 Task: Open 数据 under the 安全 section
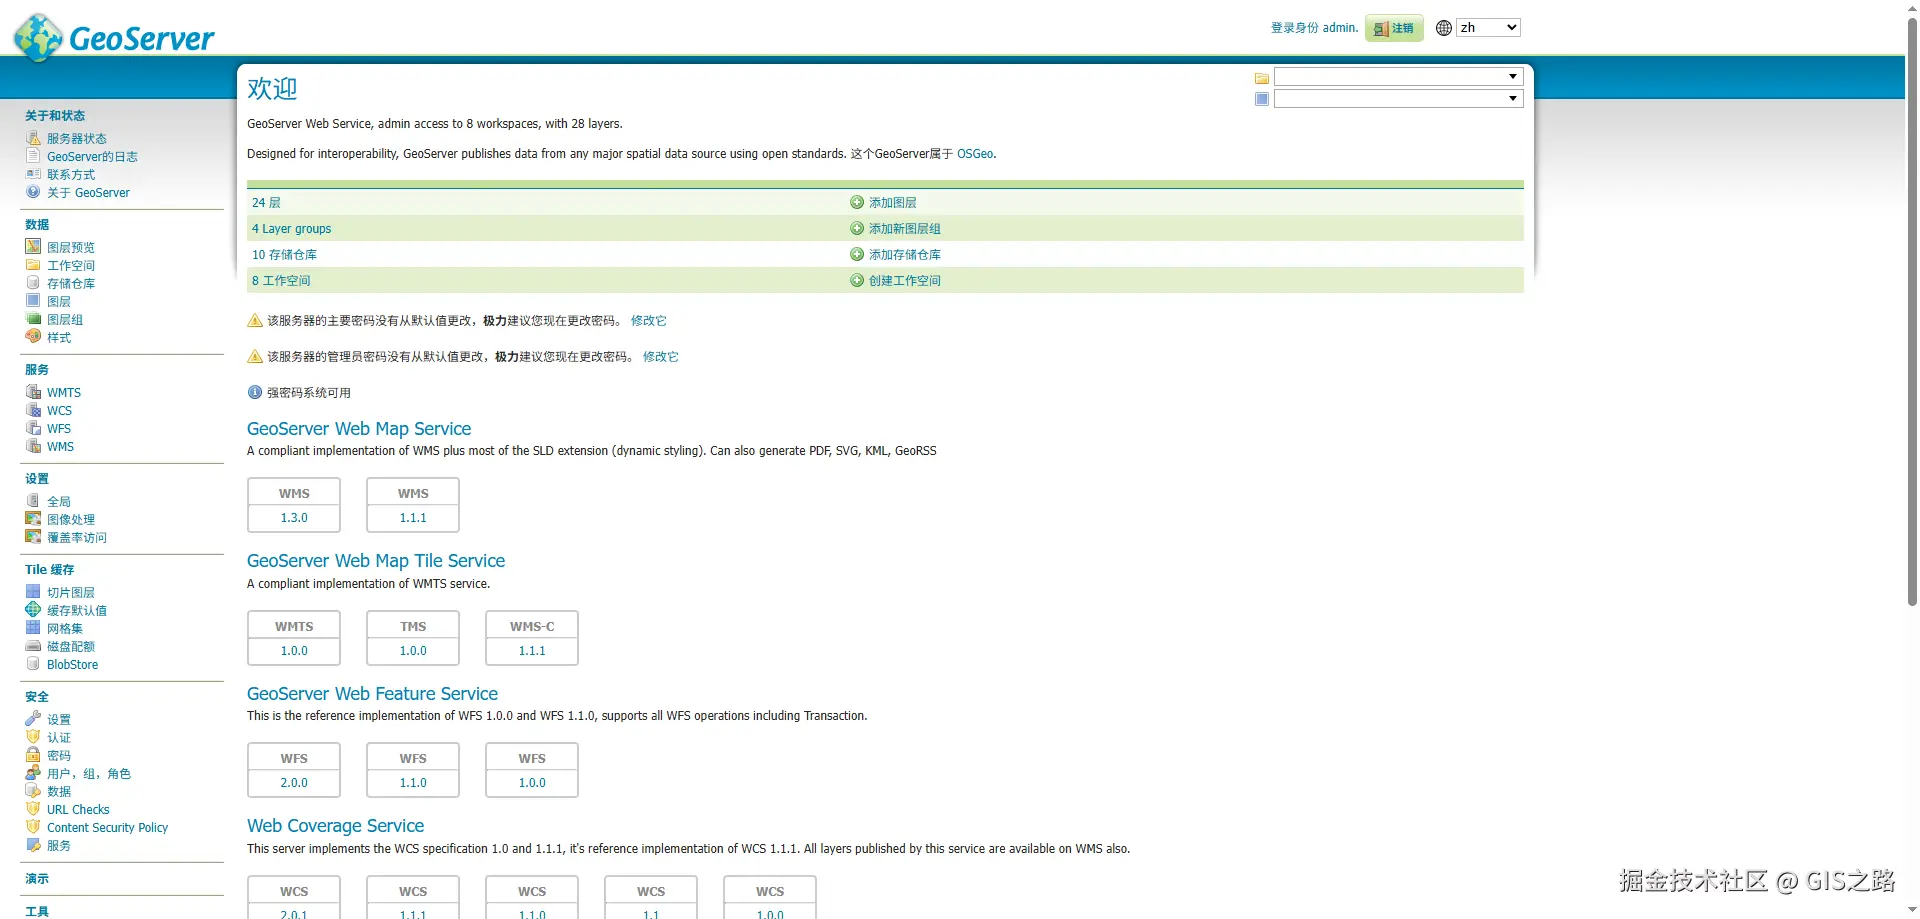(x=59, y=791)
